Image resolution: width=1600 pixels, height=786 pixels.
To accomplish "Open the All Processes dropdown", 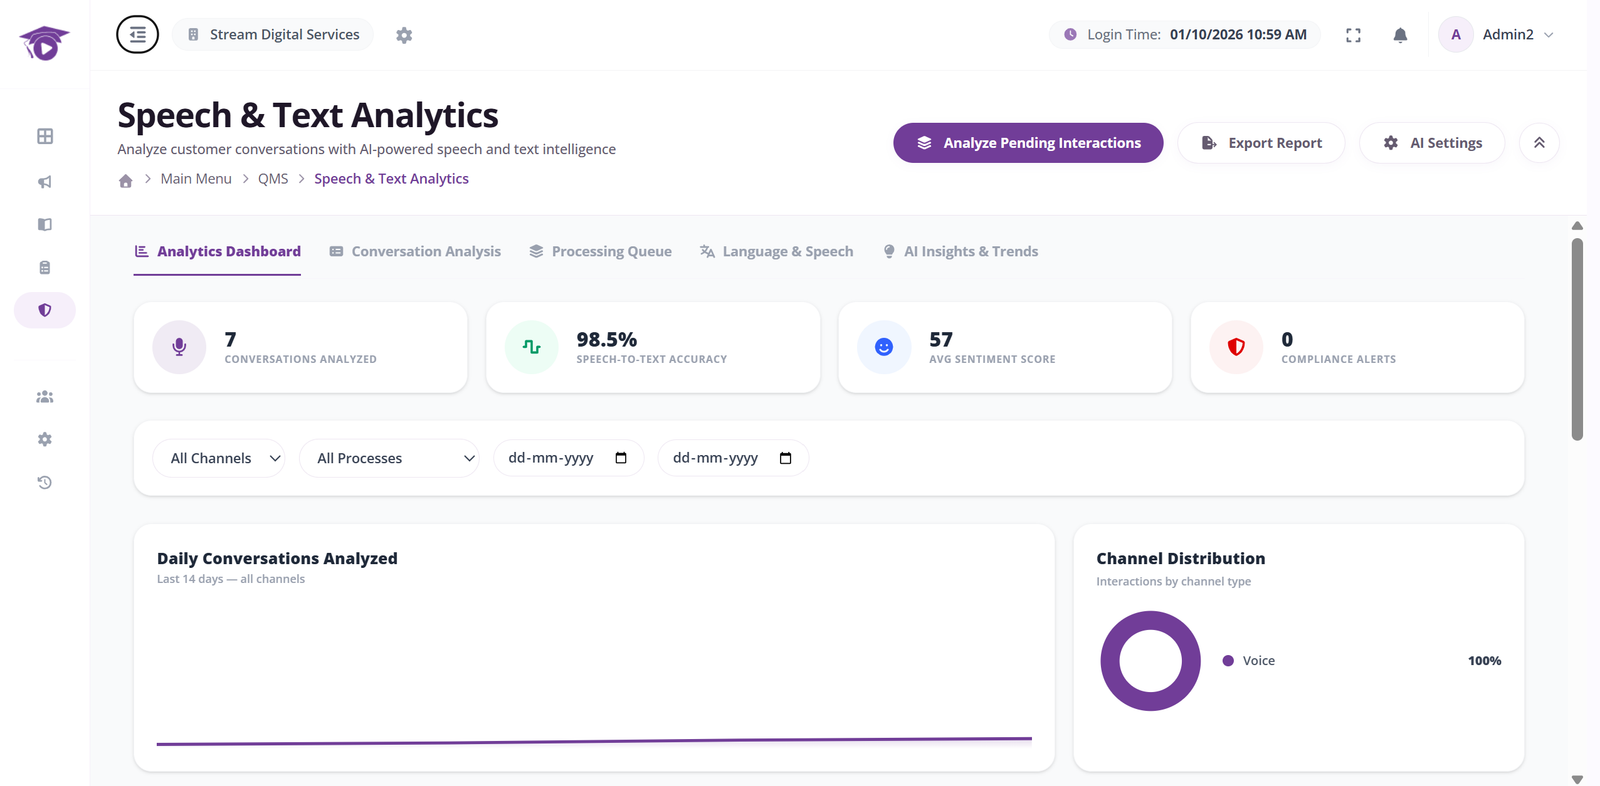I will click(x=389, y=458).
